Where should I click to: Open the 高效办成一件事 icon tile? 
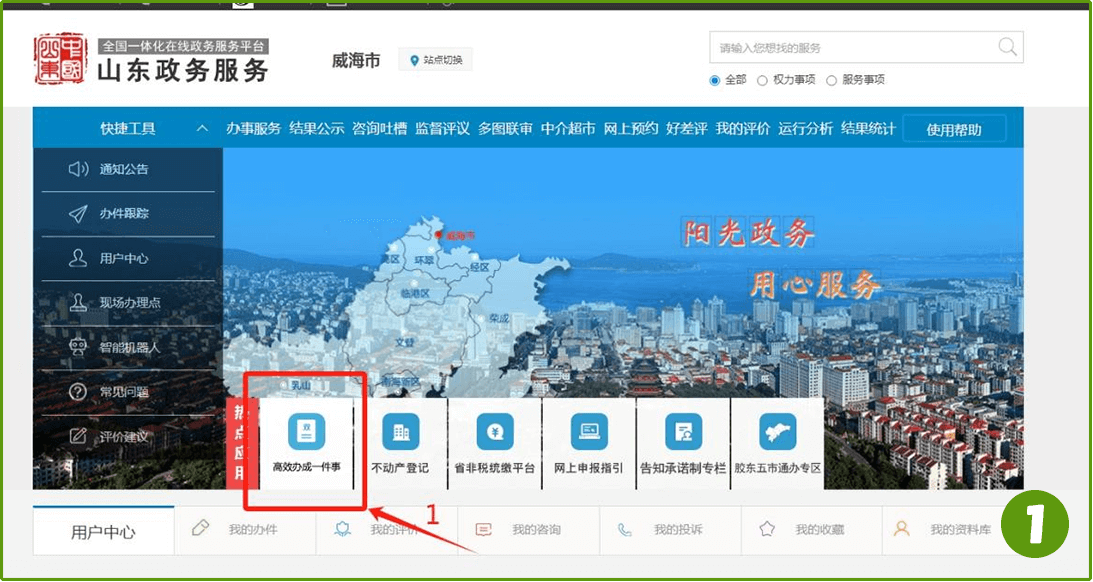pyautogui.click(x=306, y=432)
